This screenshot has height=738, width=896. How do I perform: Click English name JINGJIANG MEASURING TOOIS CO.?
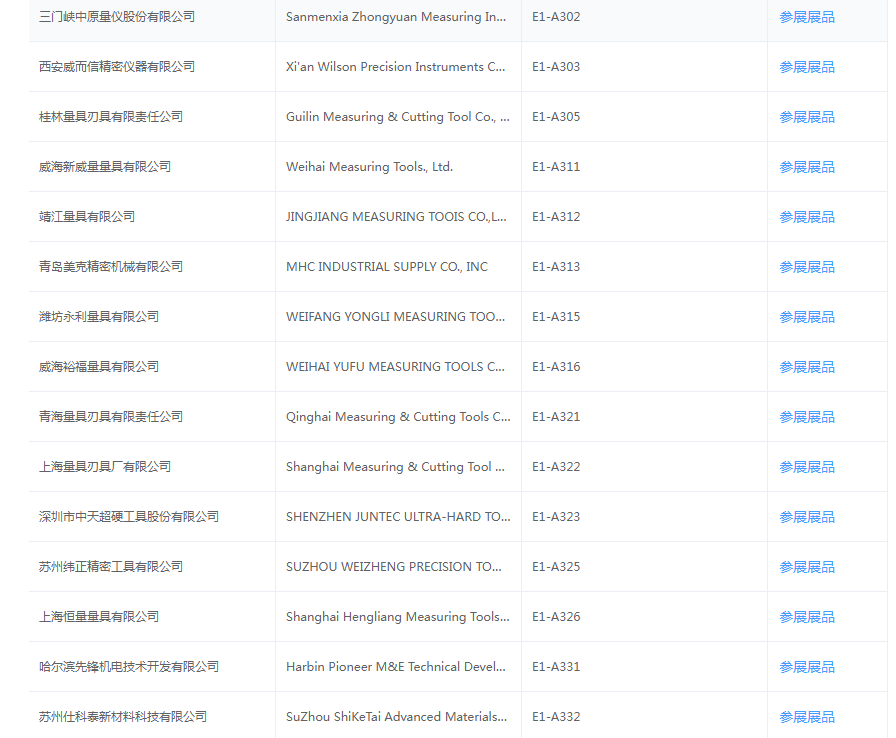coord(396,216)
